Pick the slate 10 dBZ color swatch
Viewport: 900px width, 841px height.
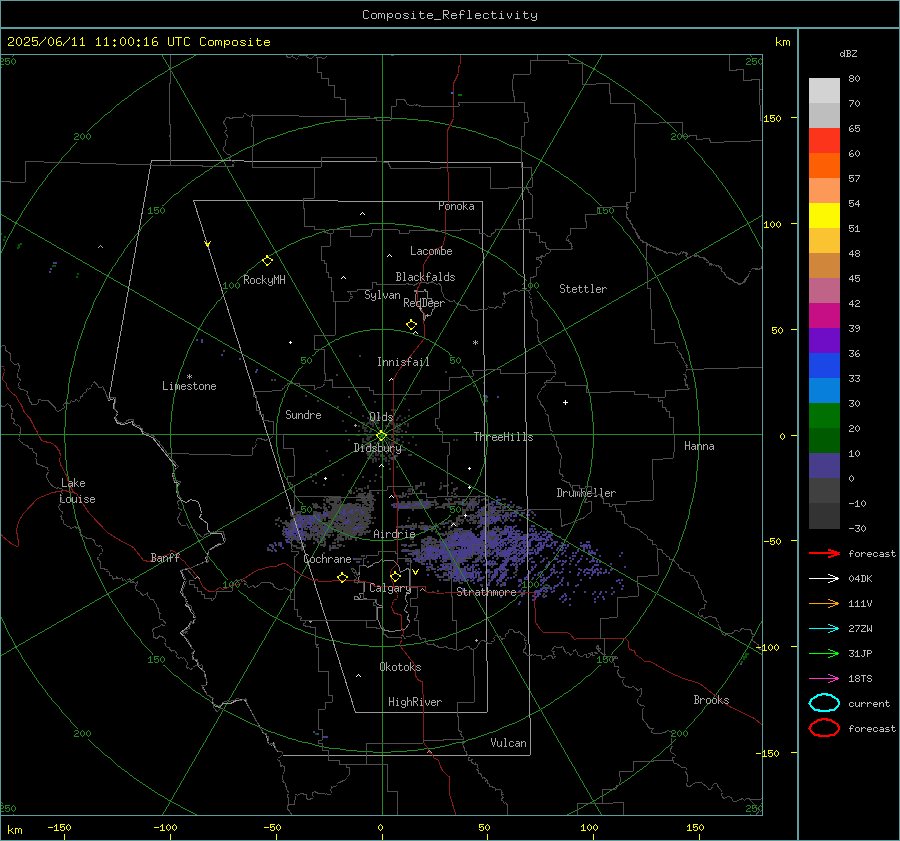(x=824, y=466)
